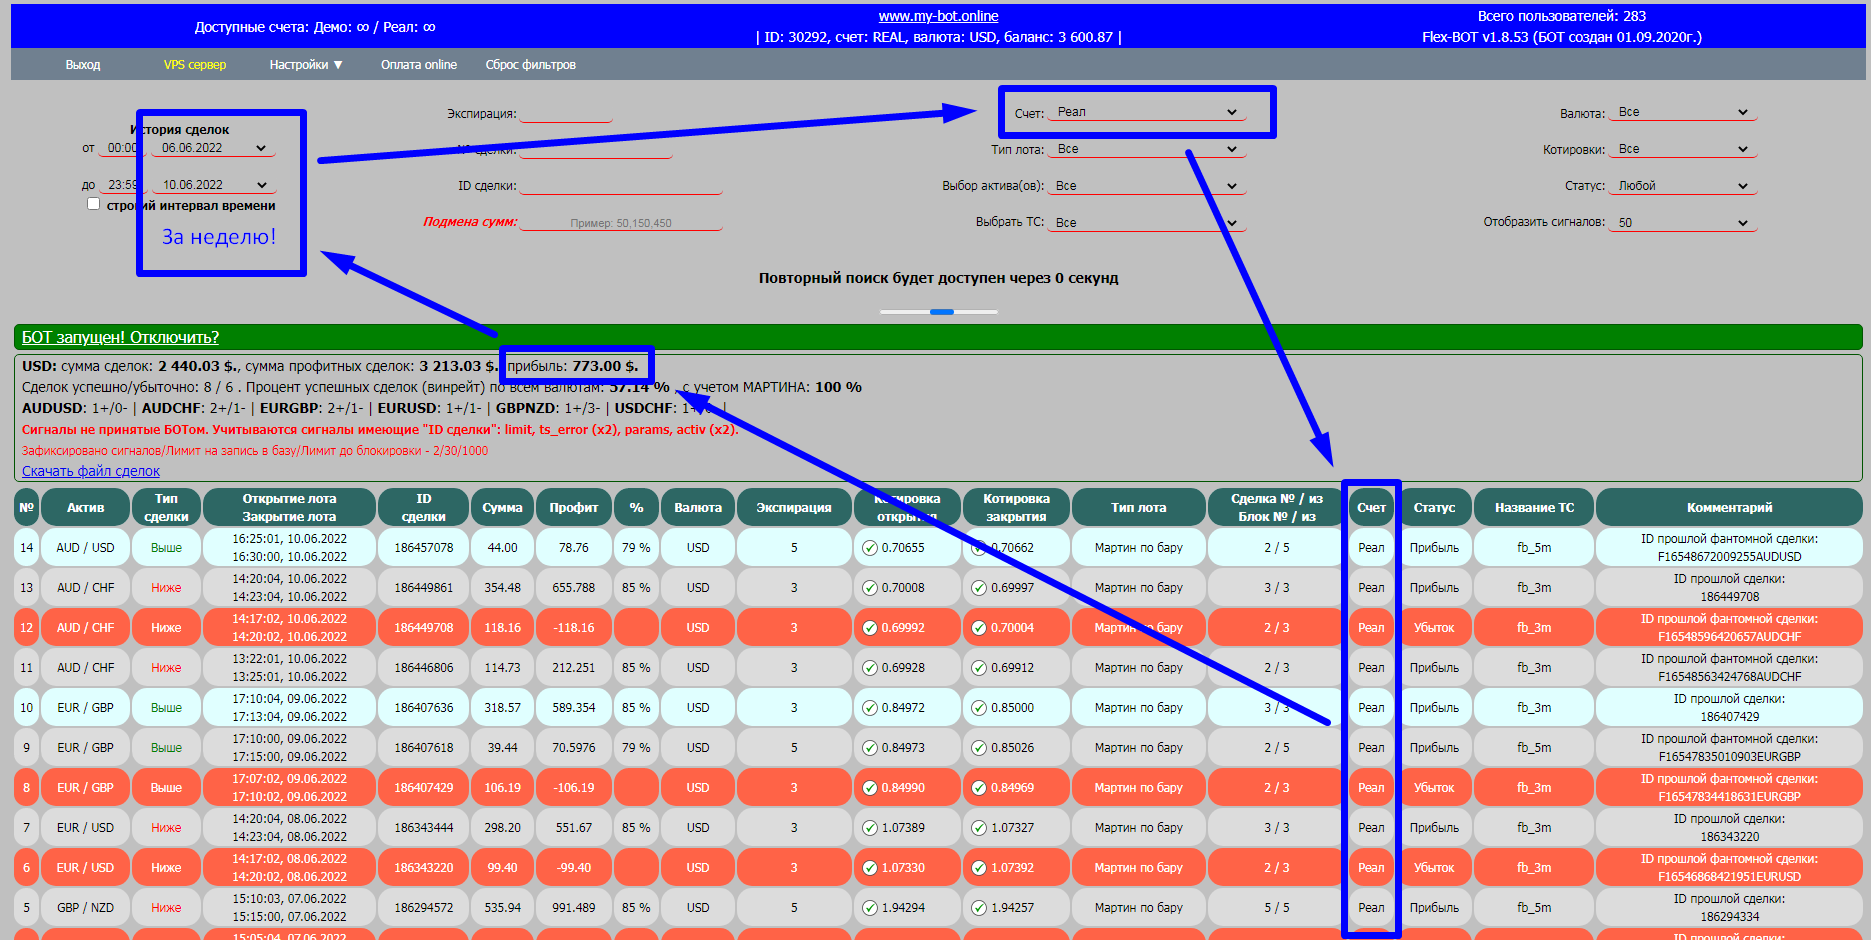Click check icon beside opening quote 0.84990
Viewport: 1871px width, 940px height.
point(870,788)
